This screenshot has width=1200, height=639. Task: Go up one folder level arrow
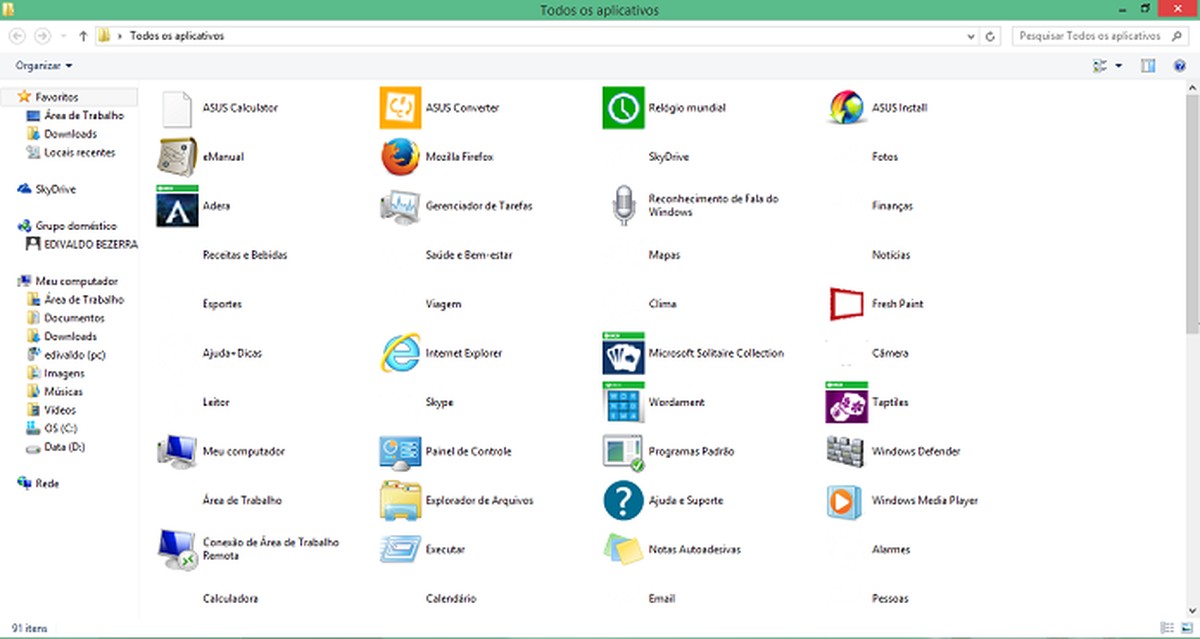point(83,36)
